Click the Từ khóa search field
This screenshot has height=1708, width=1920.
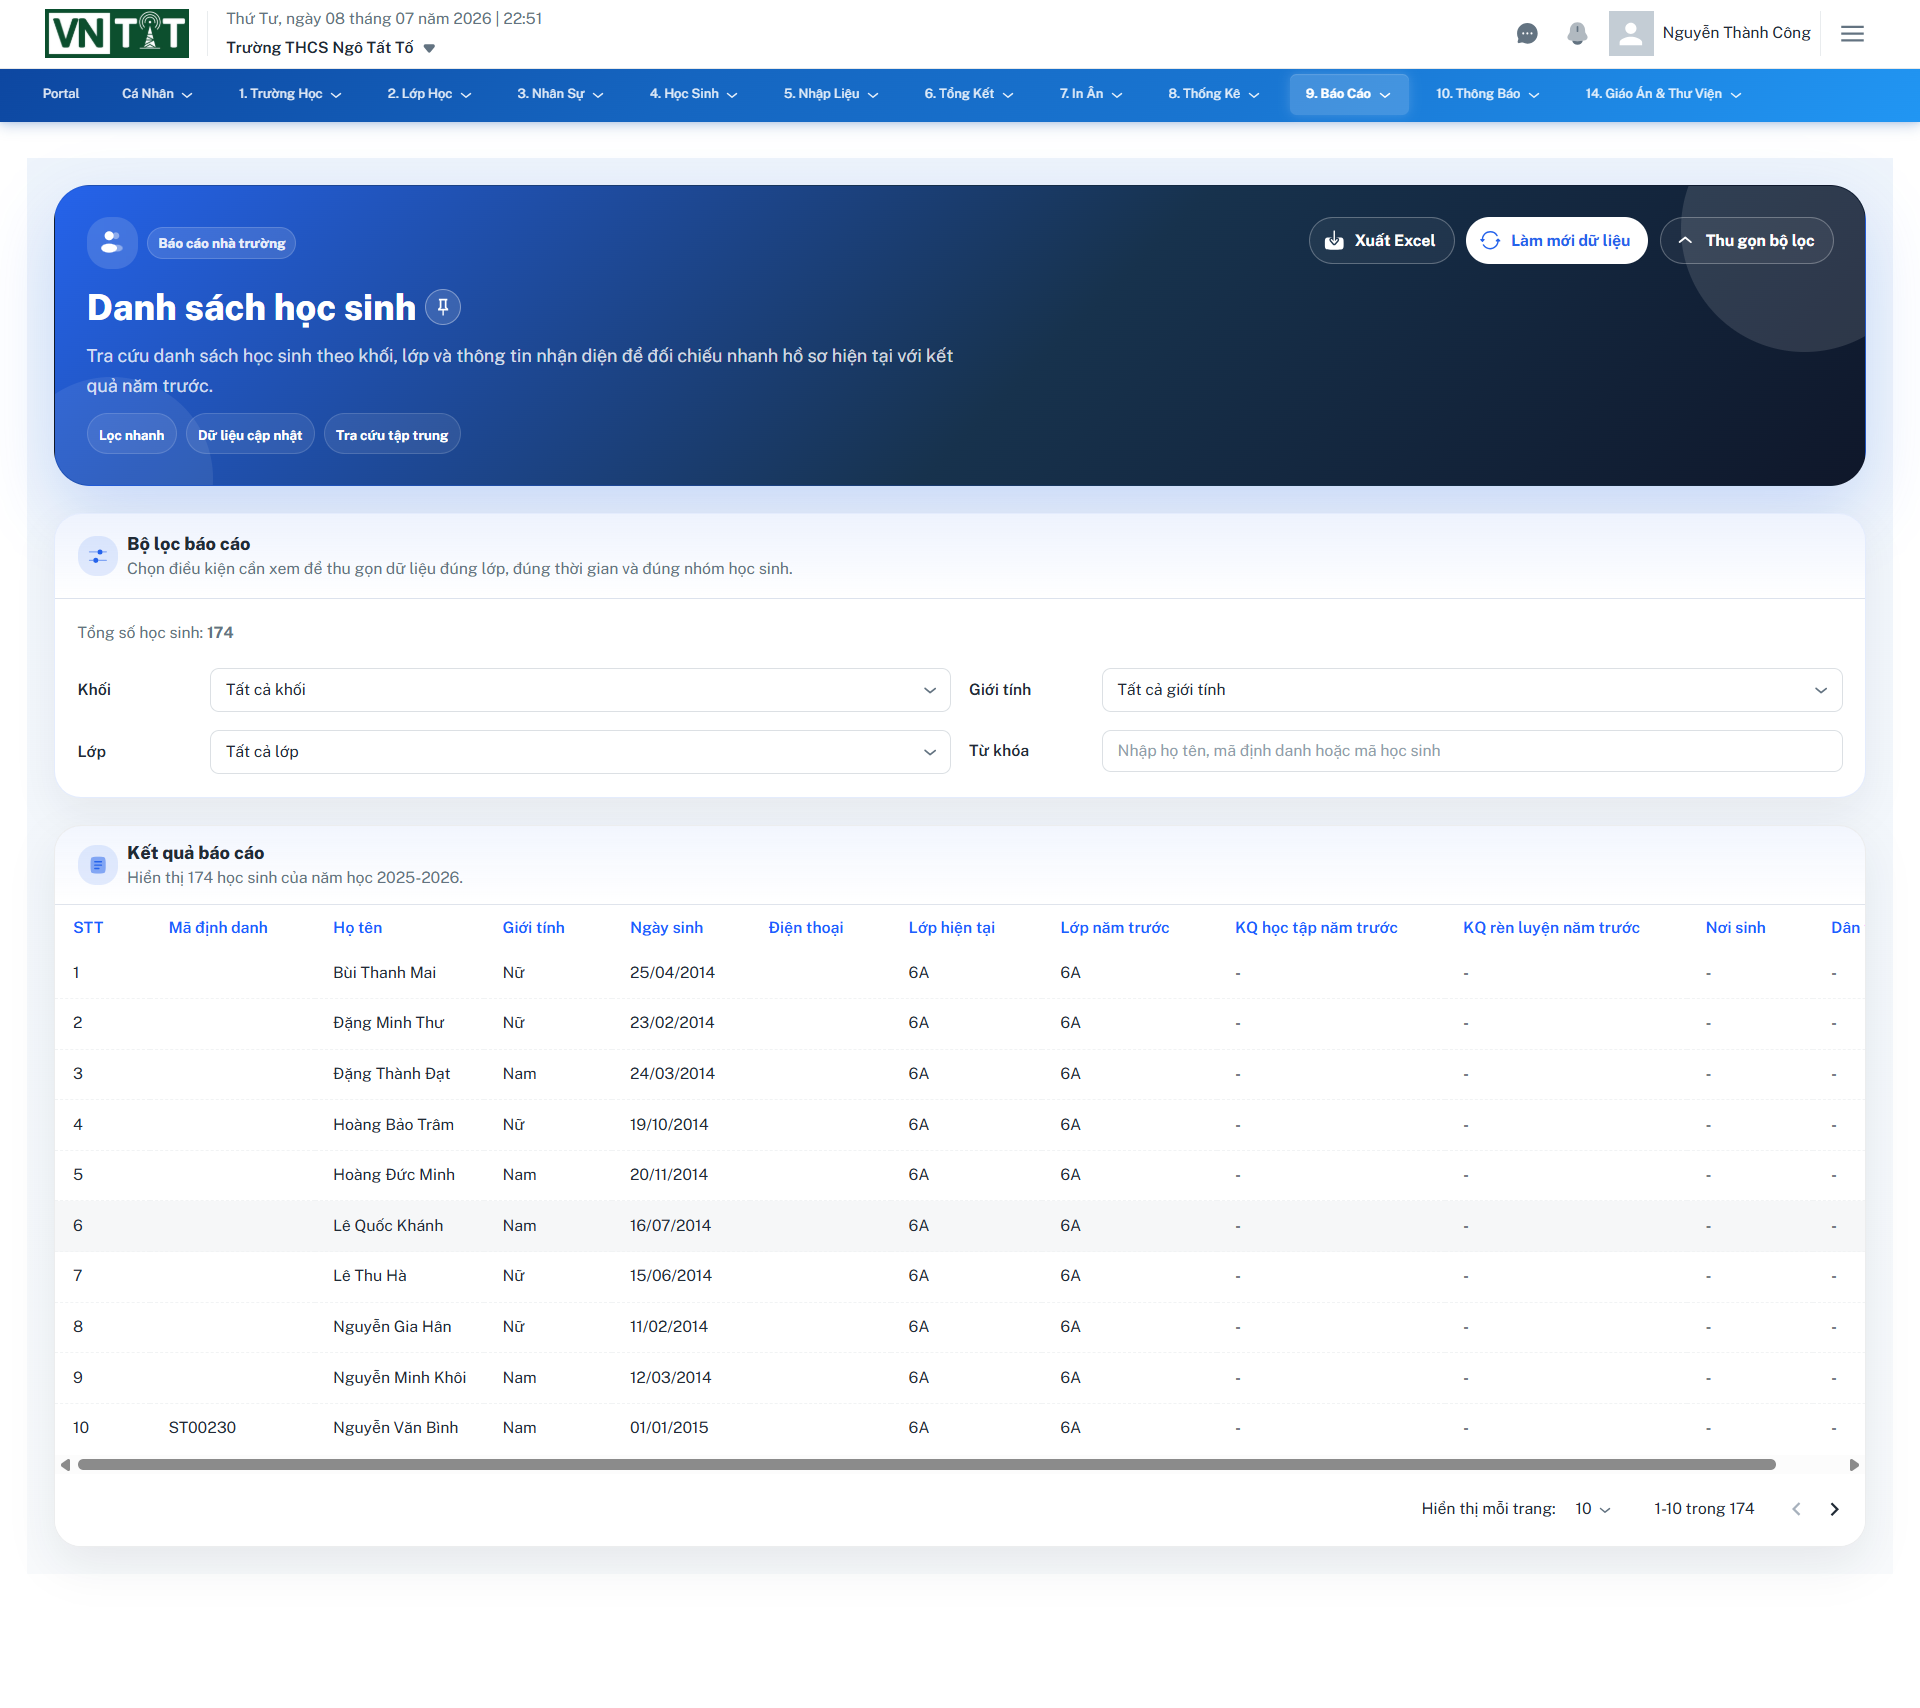(x=1471, y=751)
